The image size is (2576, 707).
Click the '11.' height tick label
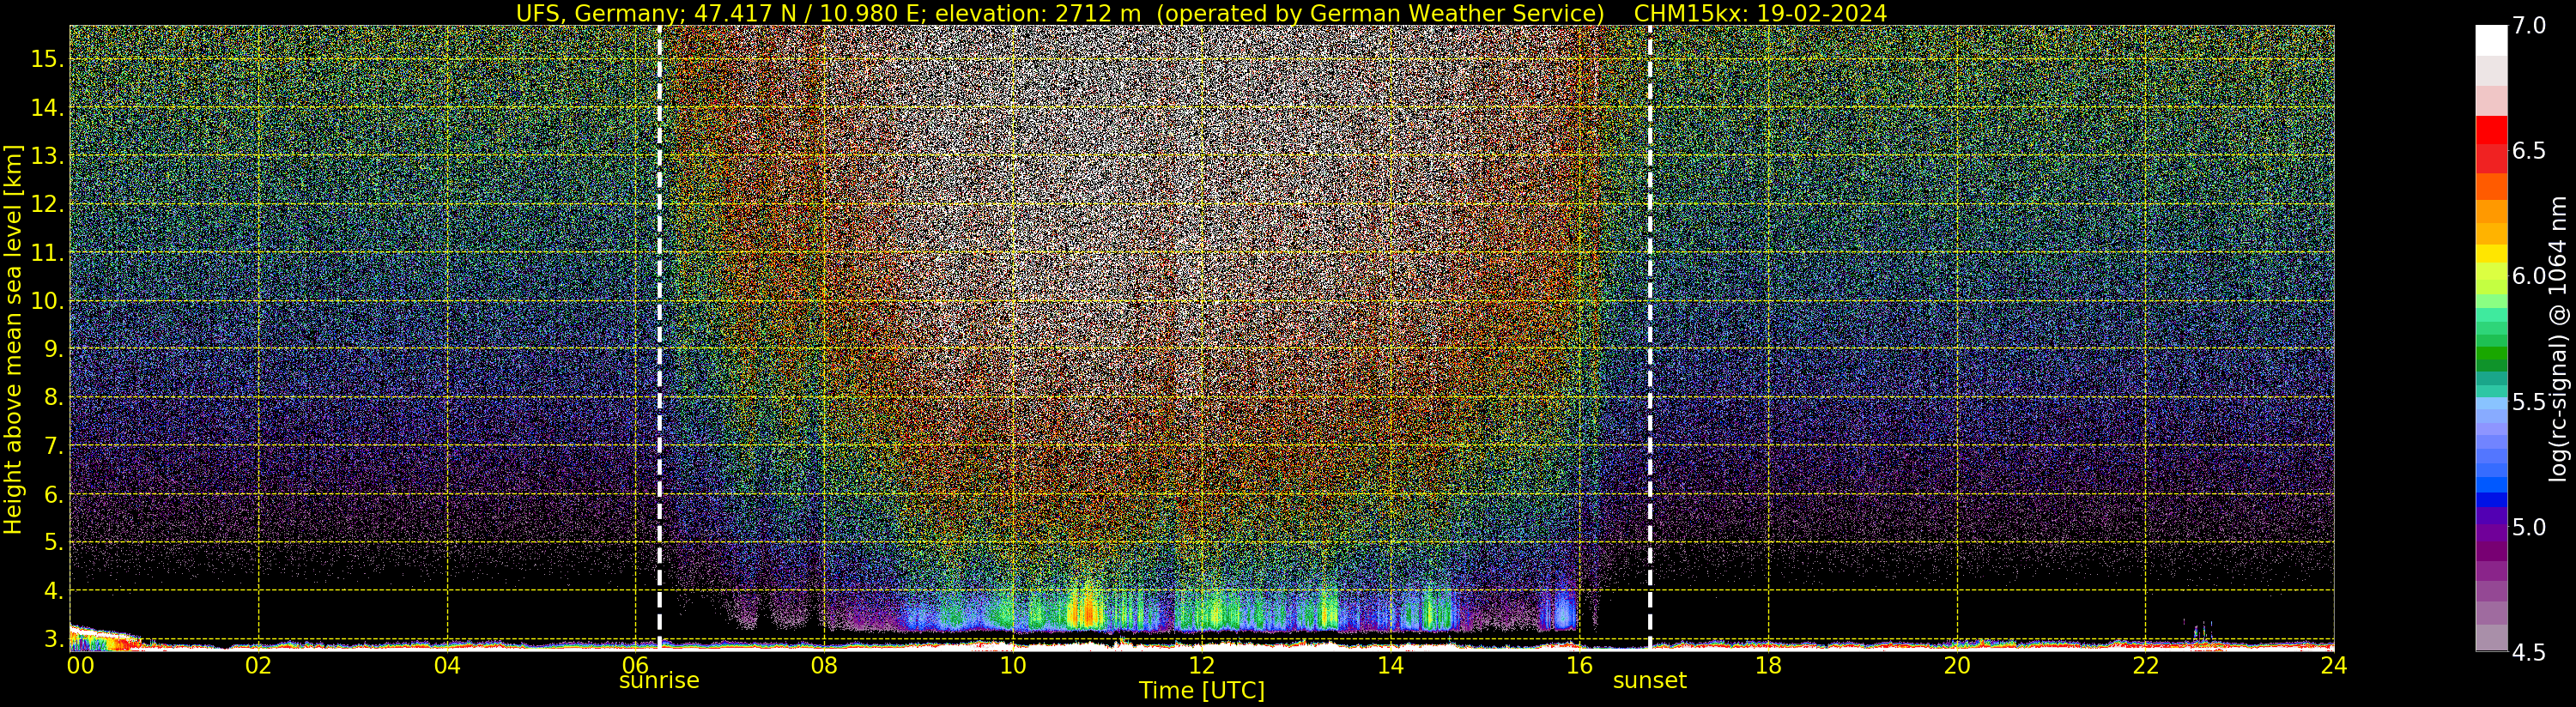click(47, 253)
